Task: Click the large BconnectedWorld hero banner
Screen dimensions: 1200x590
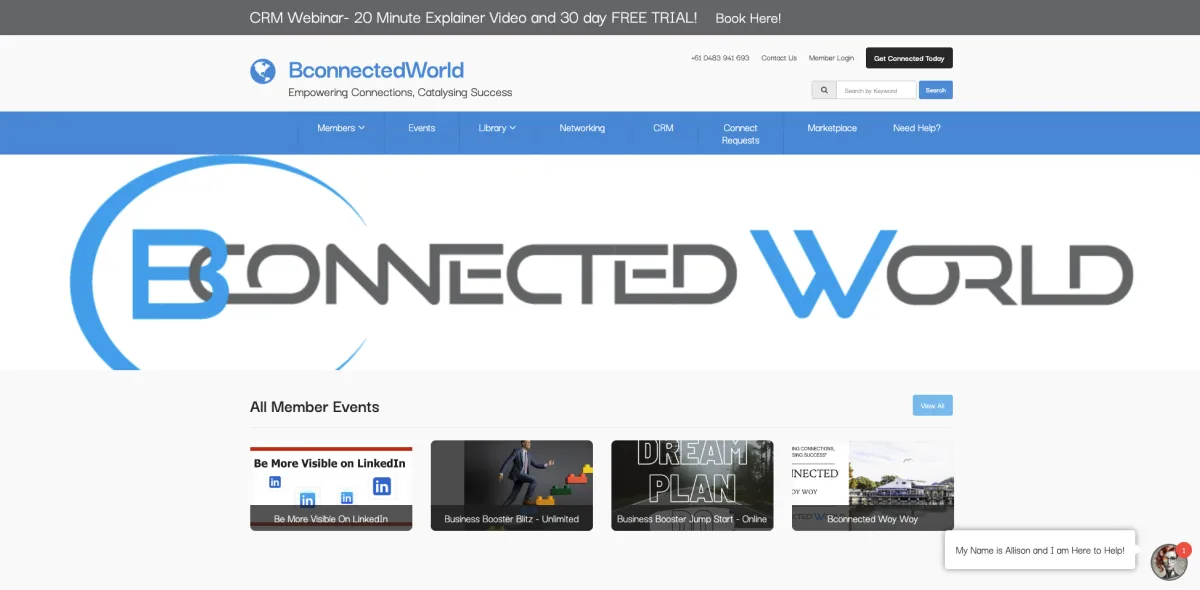Action: (x=600, y=262)
